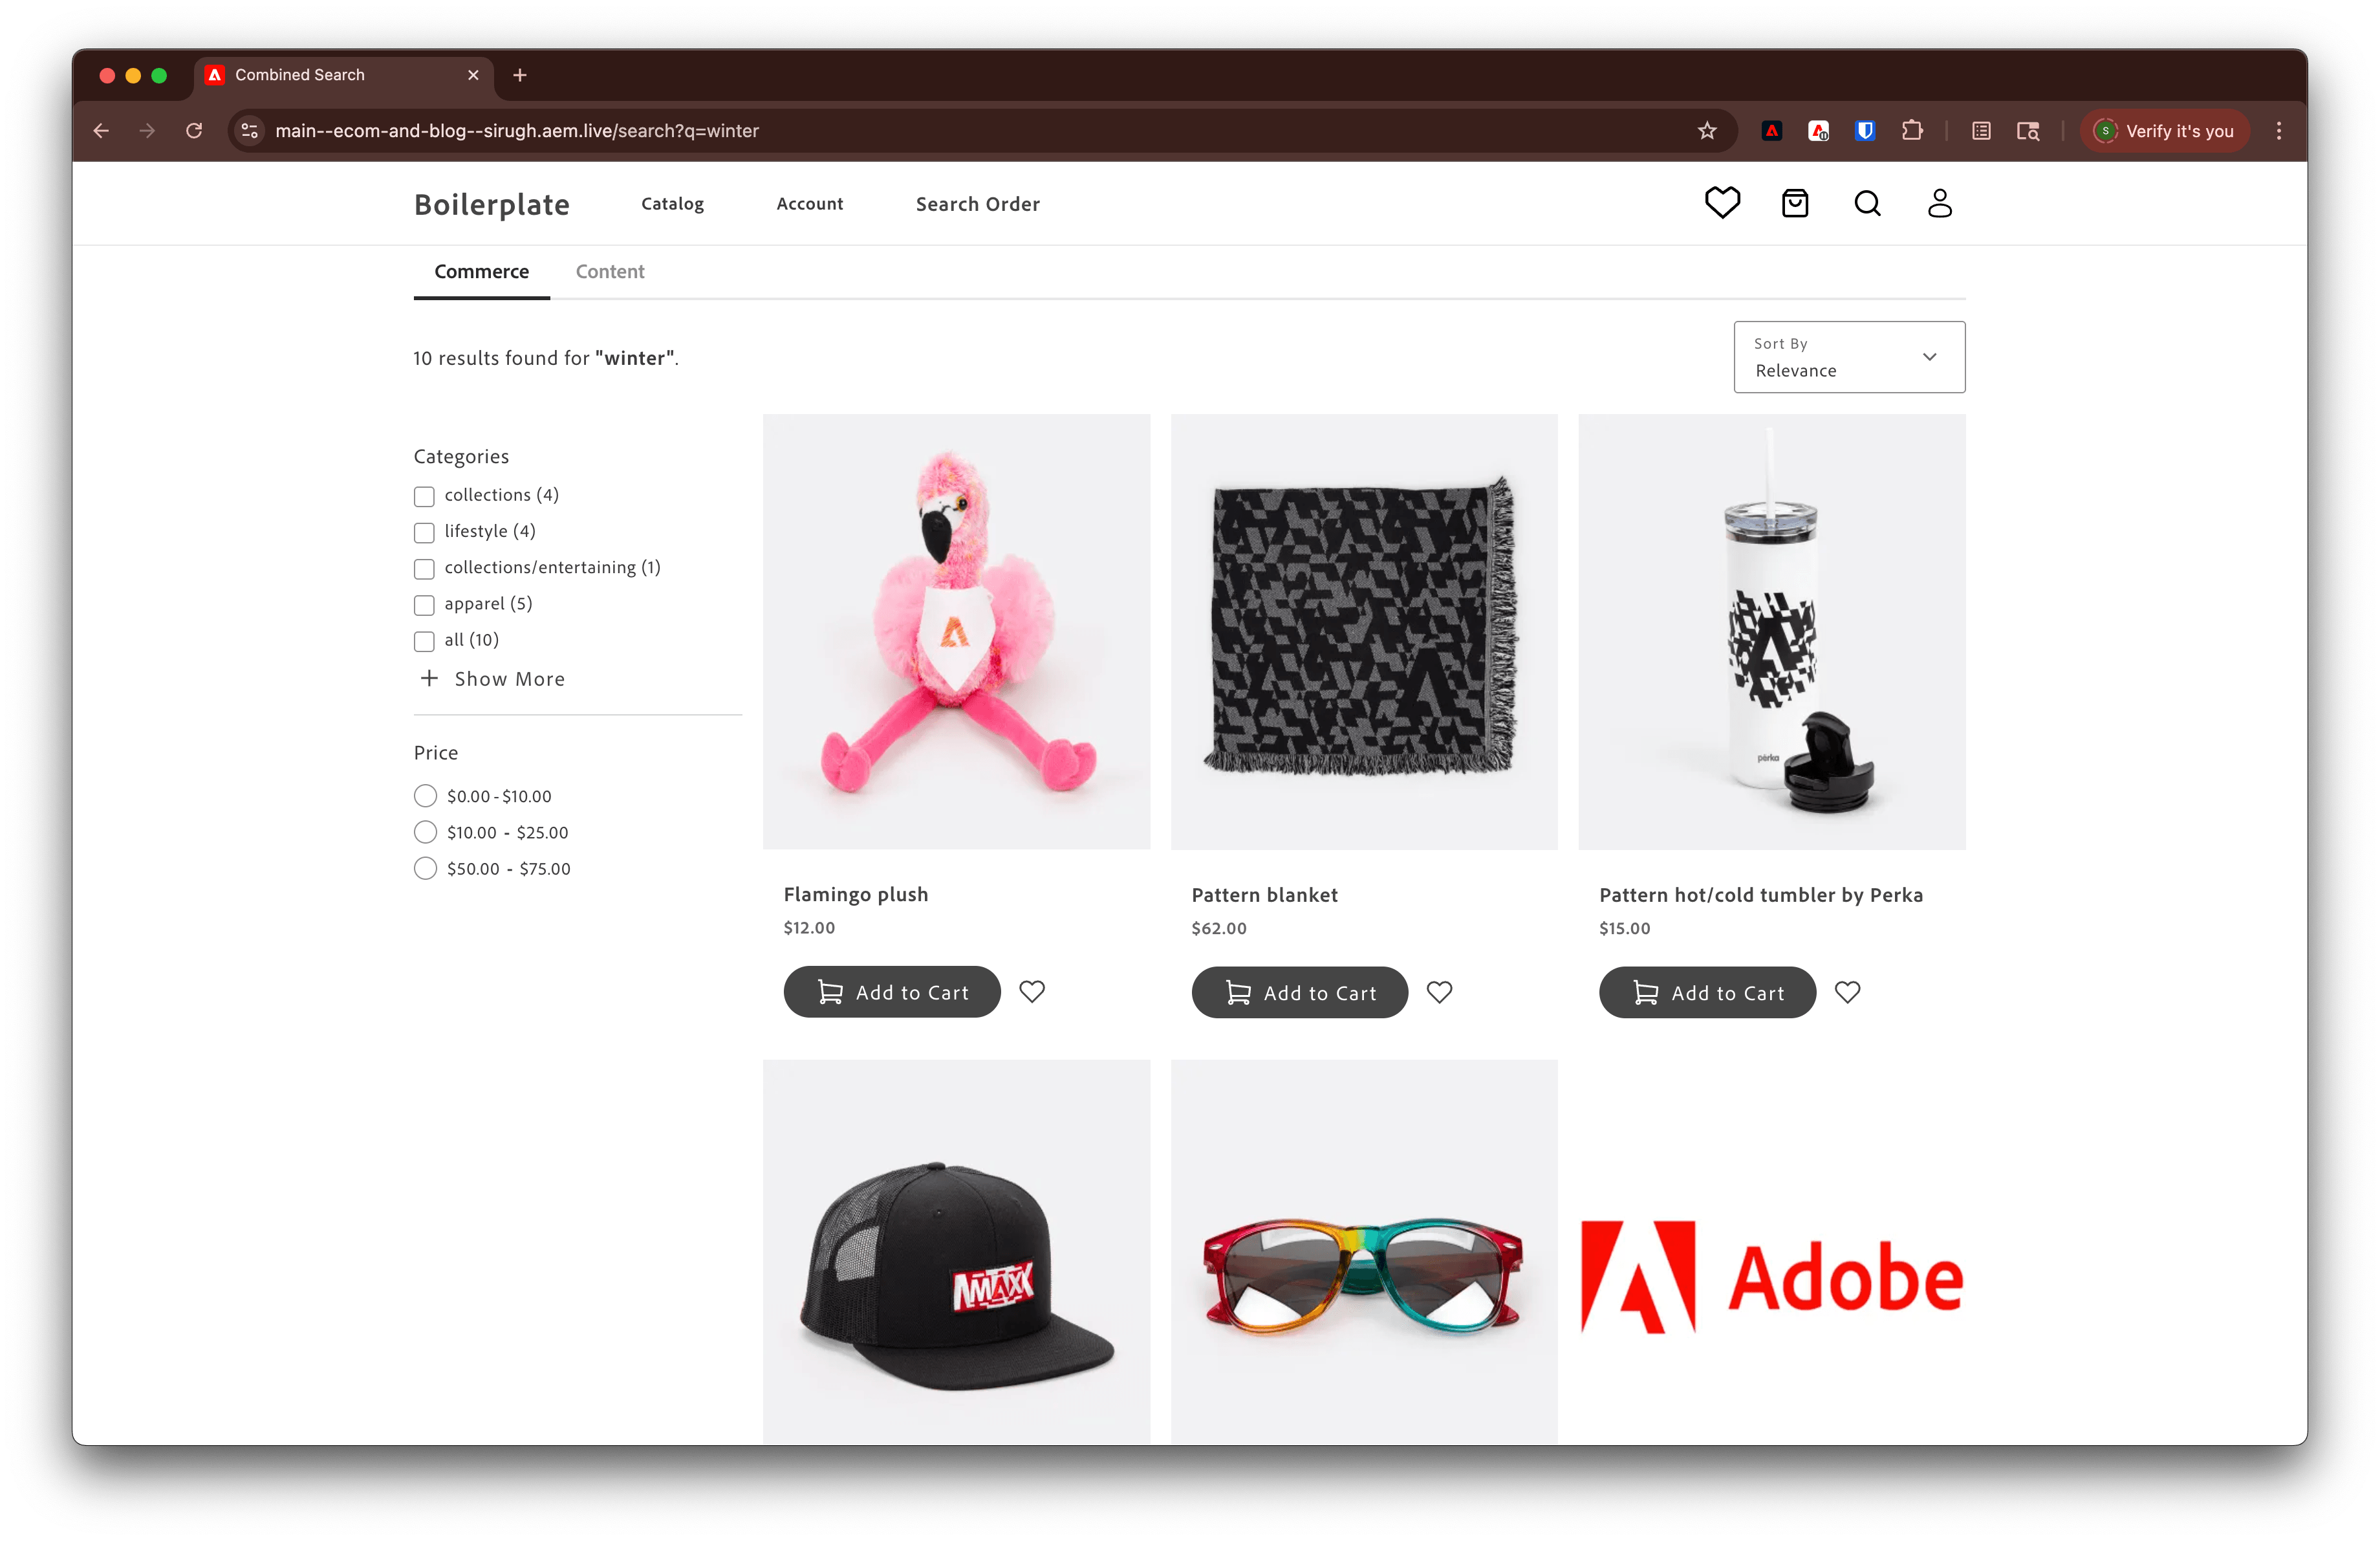Screen dimensions: 2380x1541
Task: Click the heart icon next to Pattern blanket
Action: [1439, 992]
